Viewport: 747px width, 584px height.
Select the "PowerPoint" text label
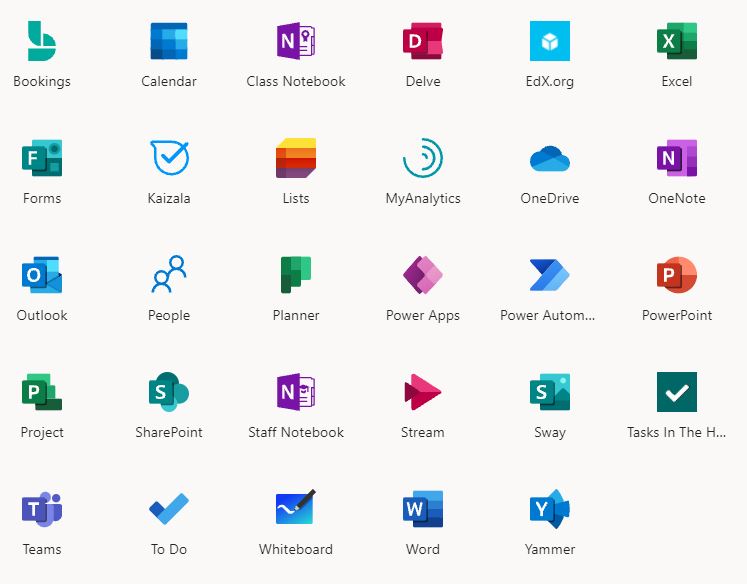click(676, 315)
